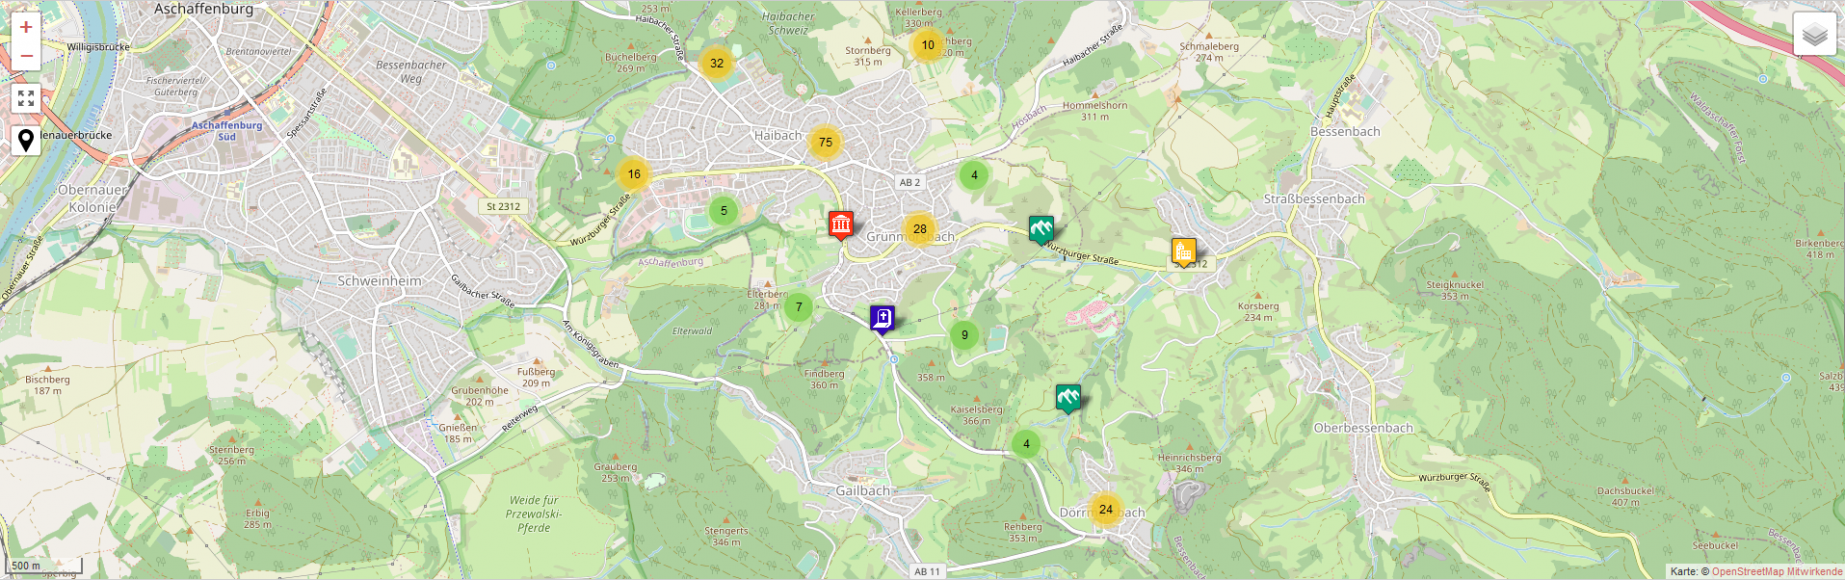Viewport: 1845px width, 580px height.
Task: Zoom out with the minus button
Action: [x=26, y=56]
